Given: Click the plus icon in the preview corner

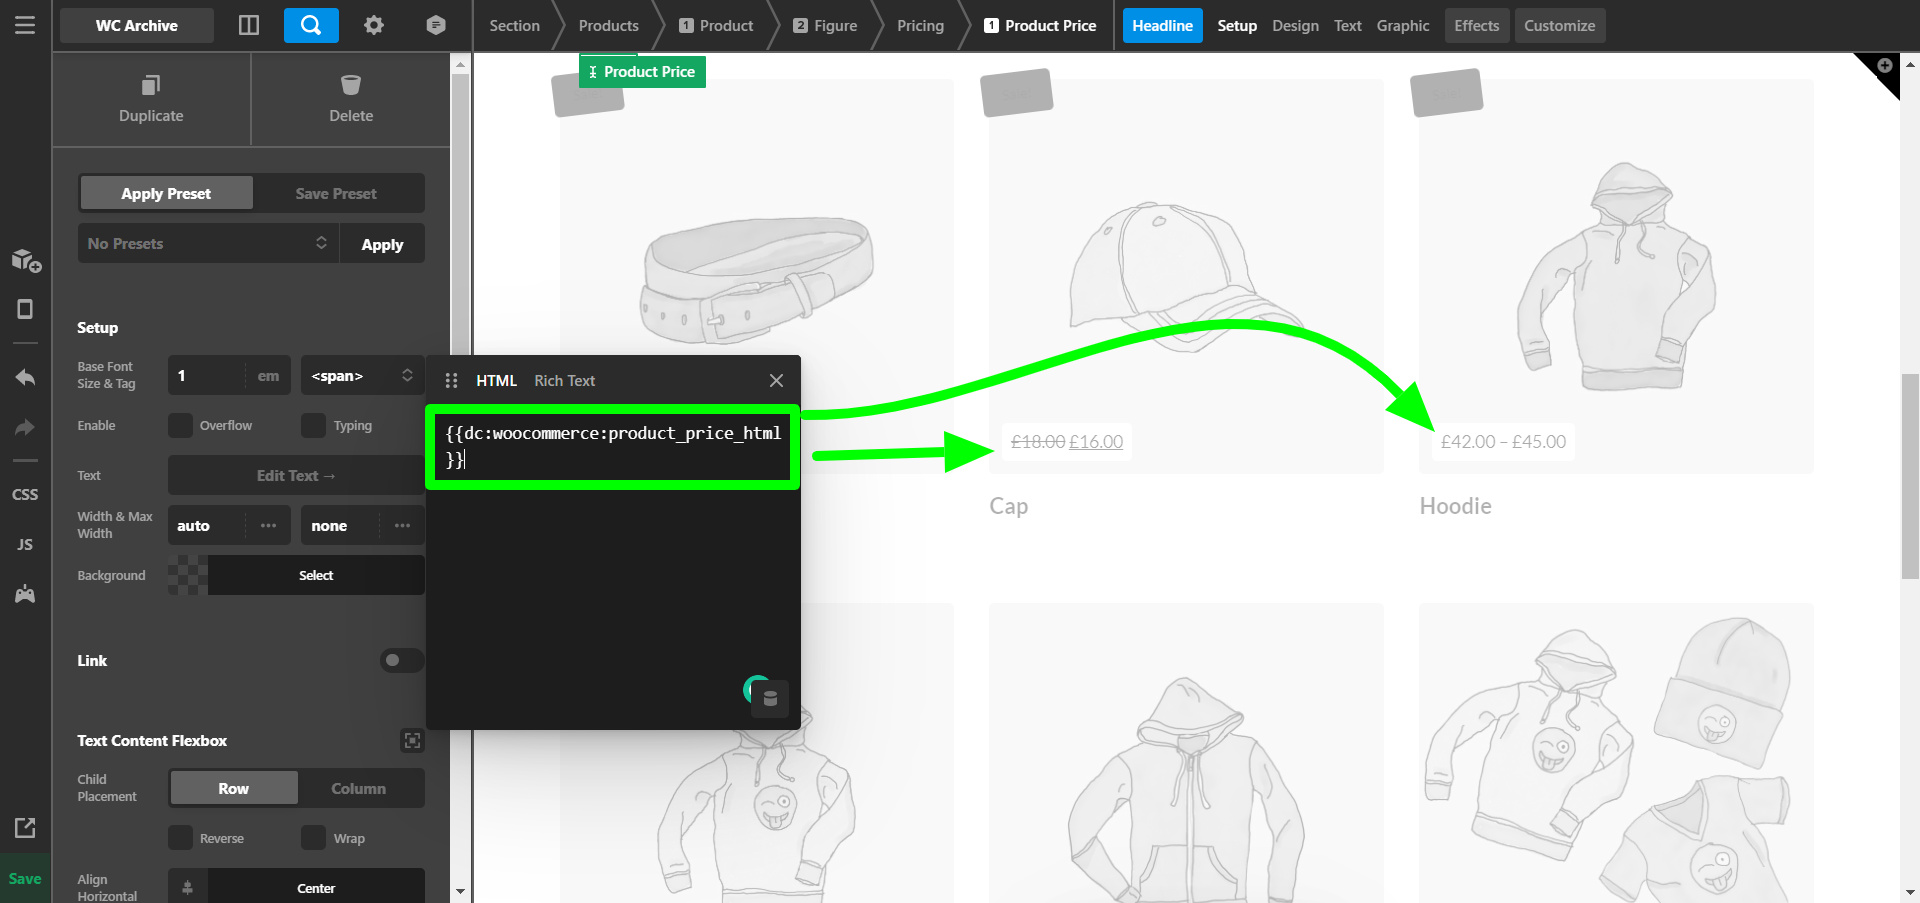Looking at the screenshot, I should pos(1885,66).
